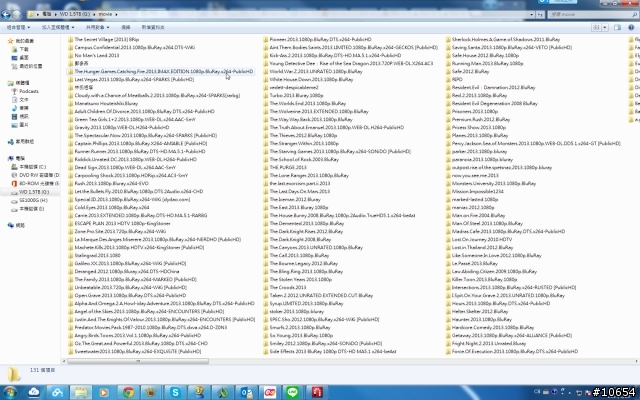This screenshot has height=400, width=640.
Task: Open Outlook from the taskbar
Action: point(246,392)
